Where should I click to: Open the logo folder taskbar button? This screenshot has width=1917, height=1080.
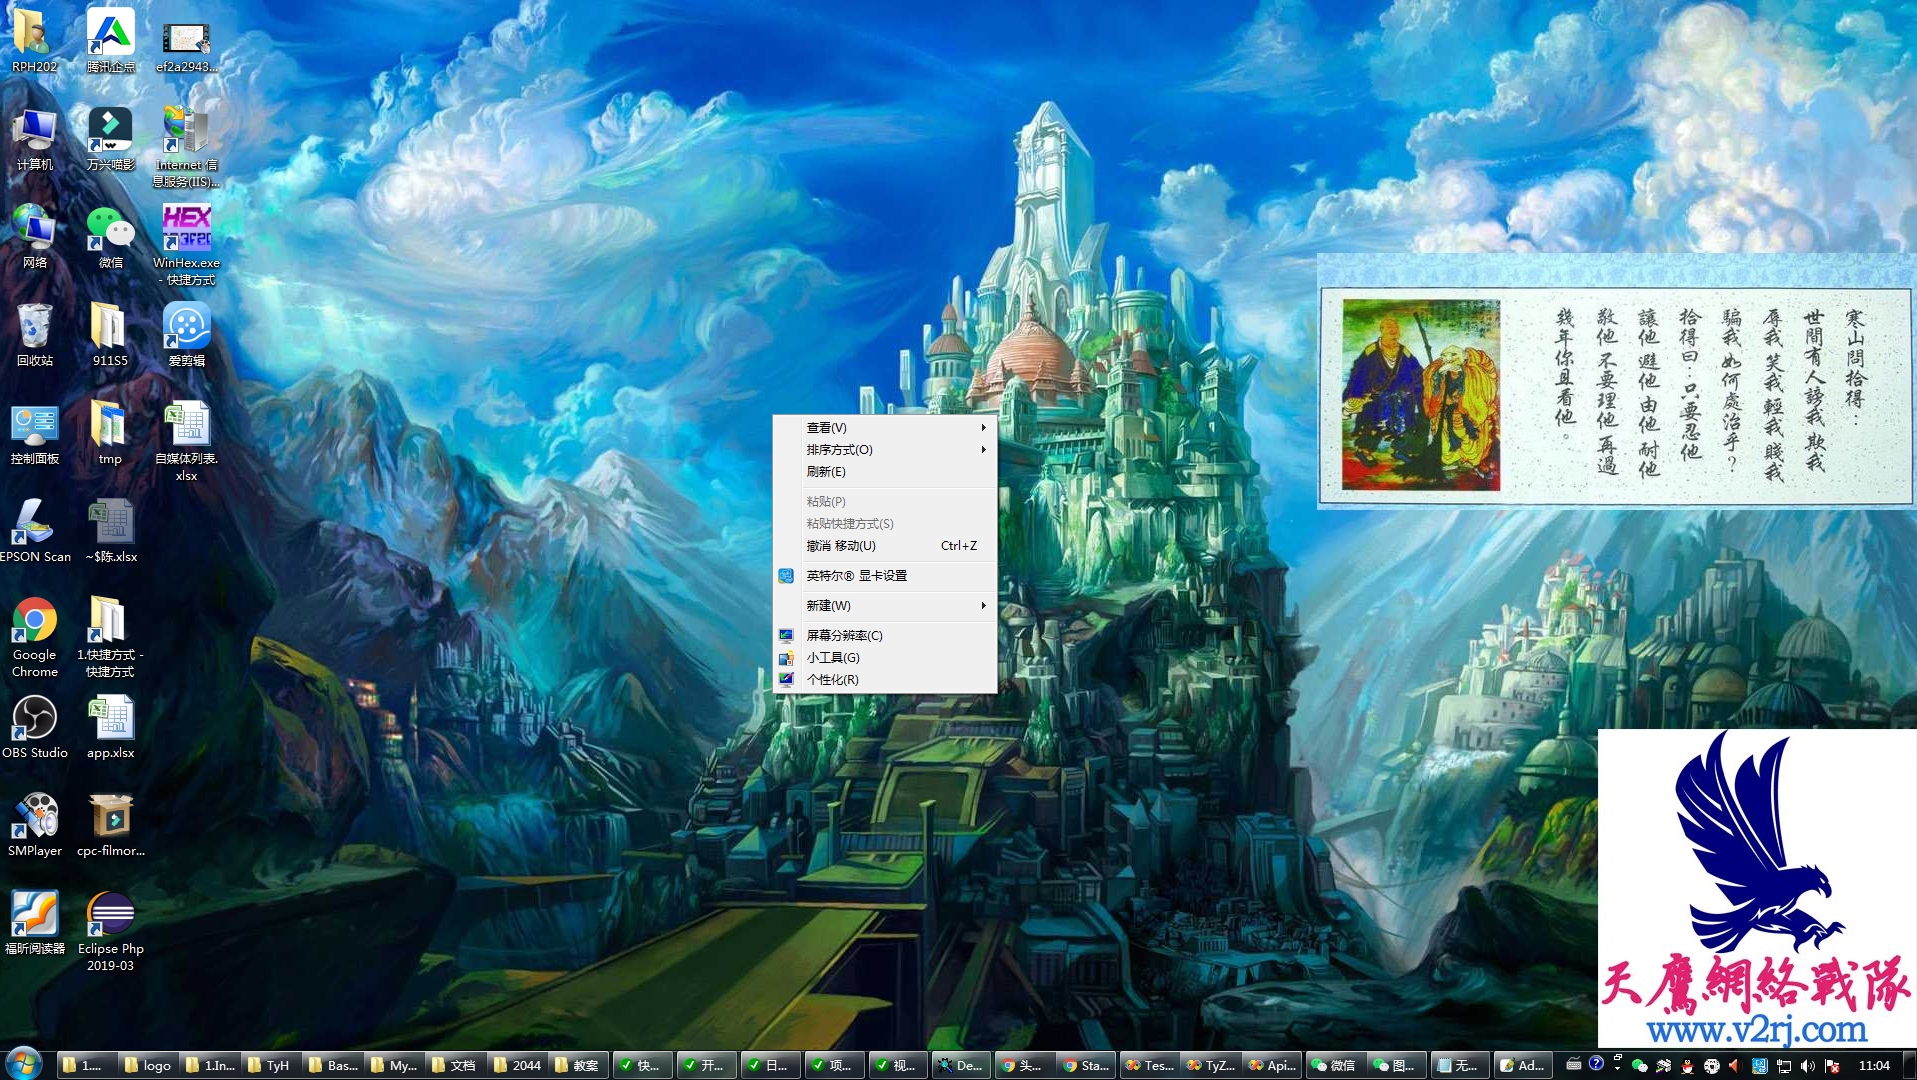(x=148, y=1065)
